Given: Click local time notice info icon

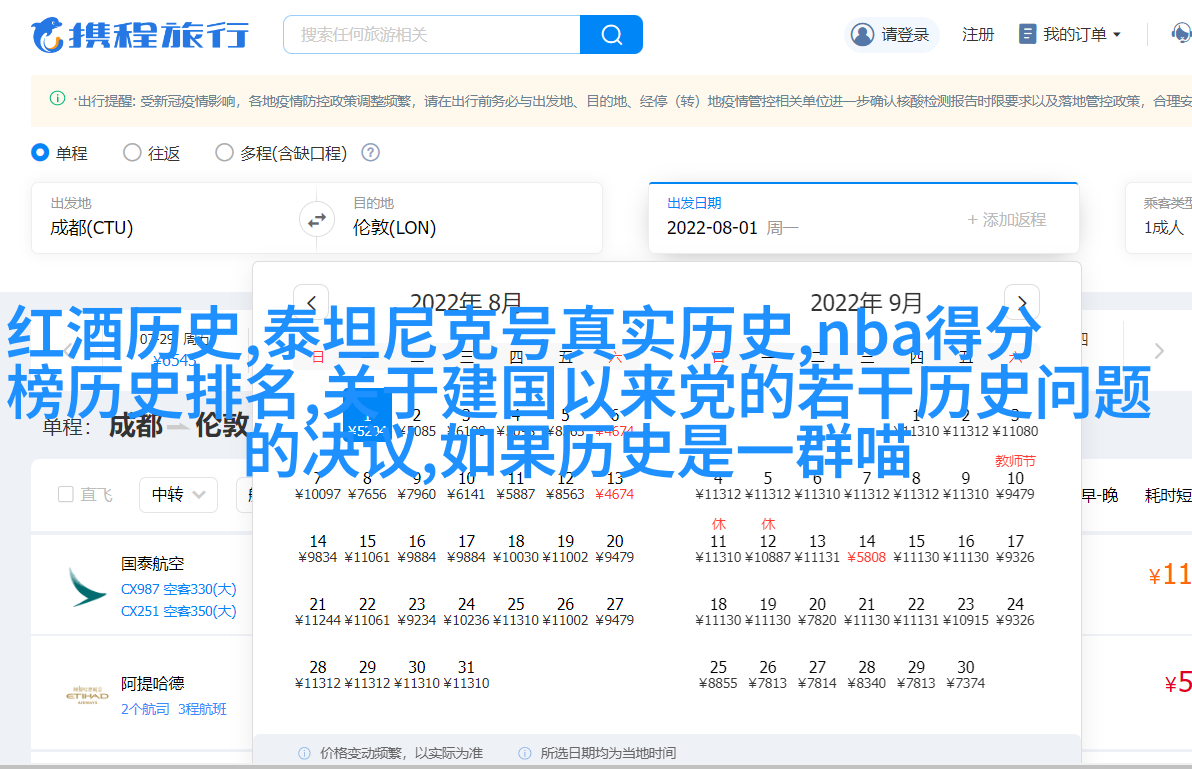Looking at the screenshot, I should coord(525,753).
